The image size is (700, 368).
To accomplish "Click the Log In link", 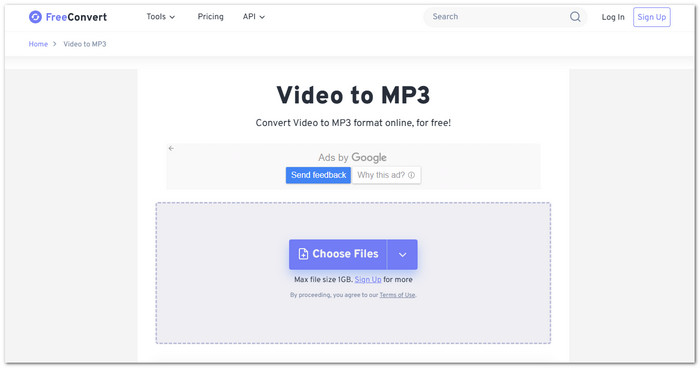I will (613, 17).
